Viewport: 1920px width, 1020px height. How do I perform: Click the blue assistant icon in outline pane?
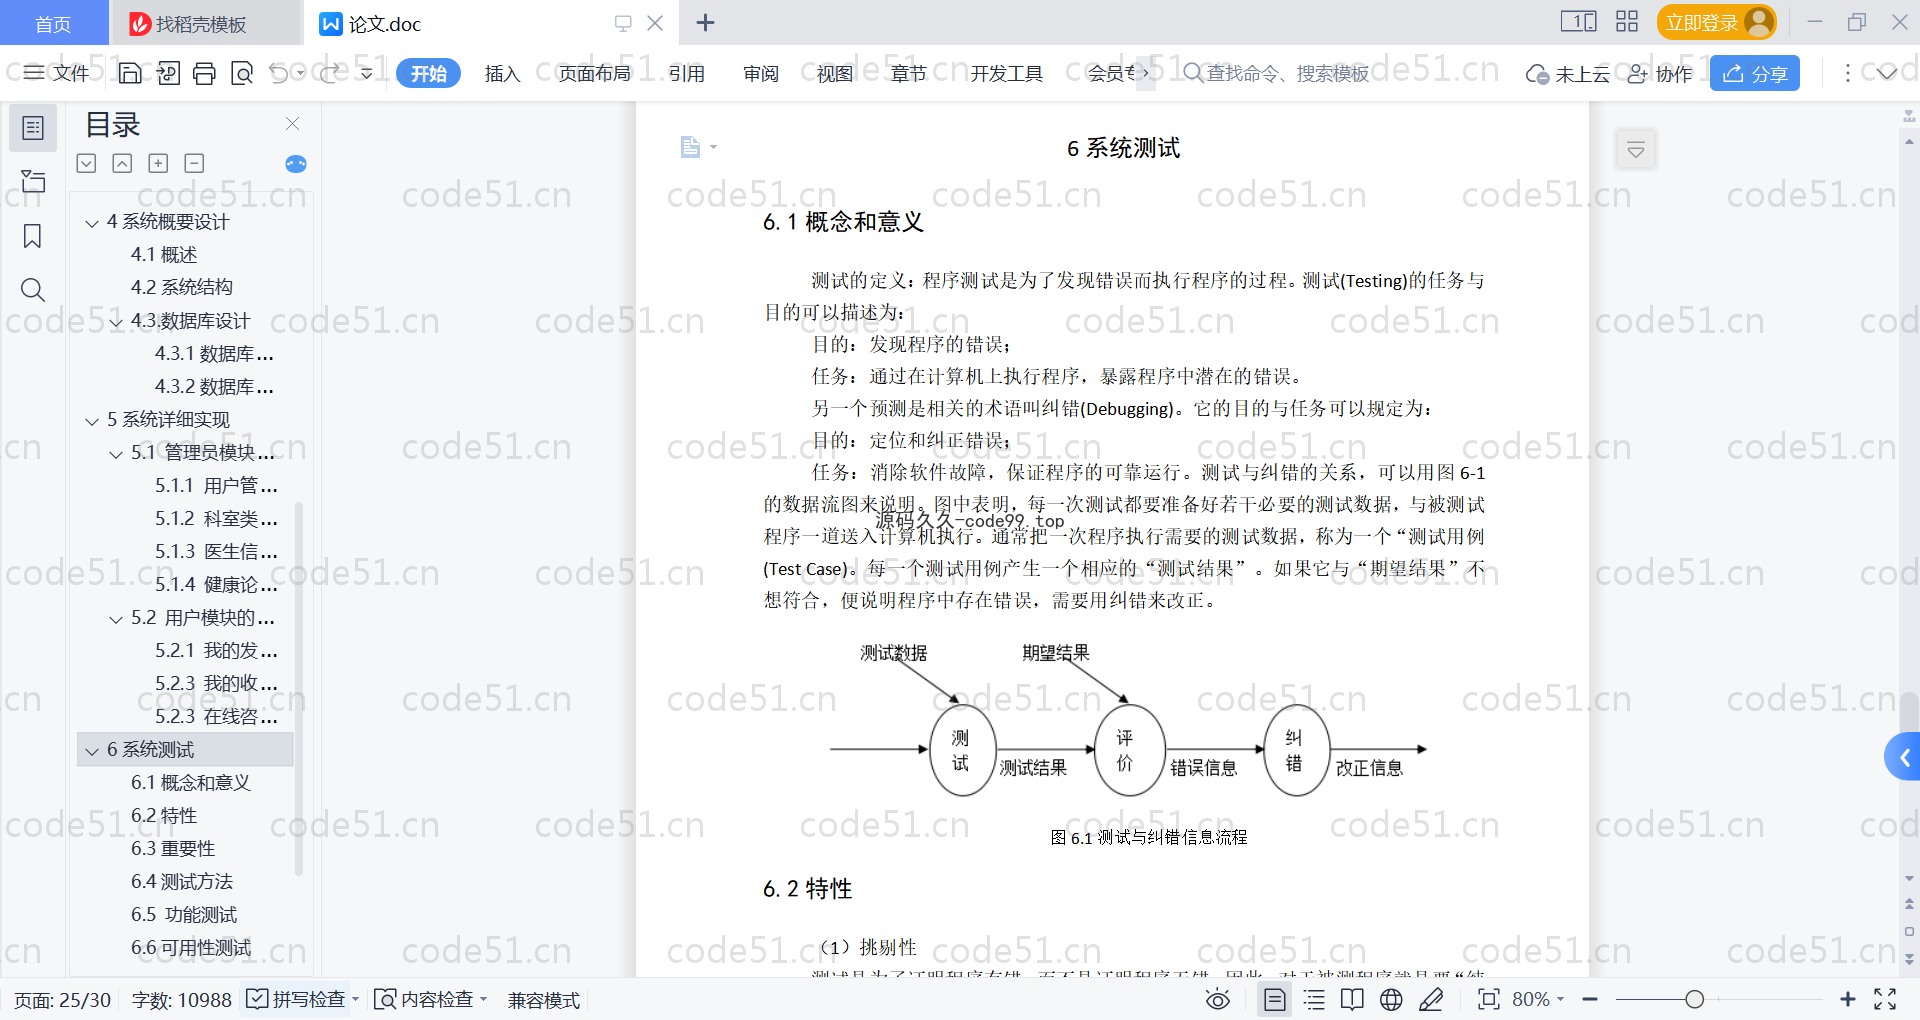[296, 164]
